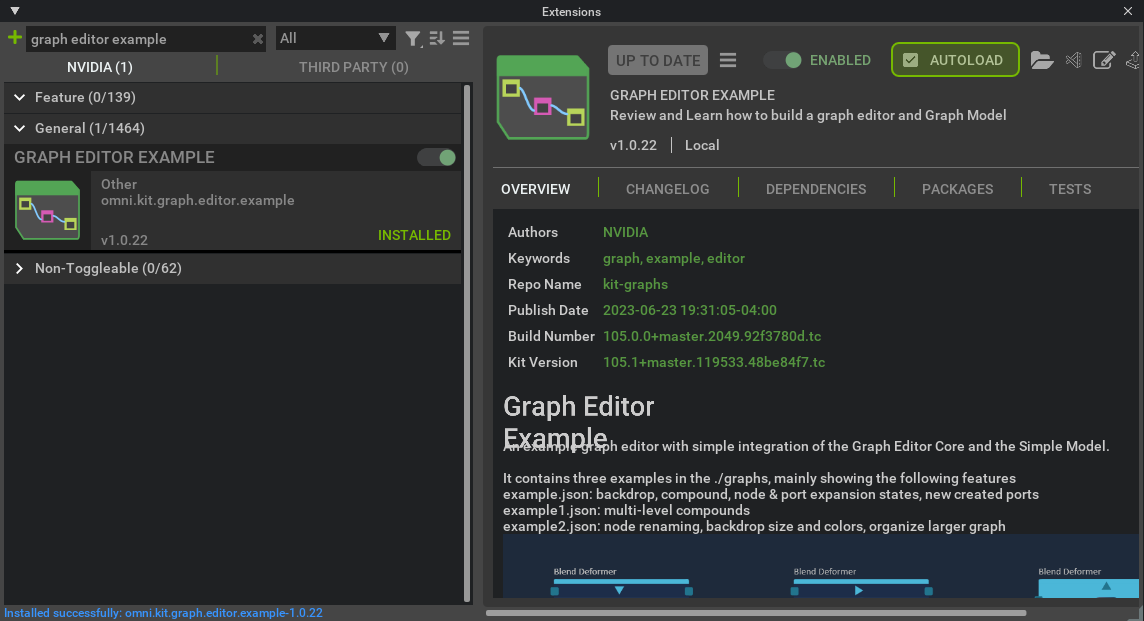1144x621 pixels.
Task: Uncheck the AUTOLOAD checkbox
Action: coord(911,60)
